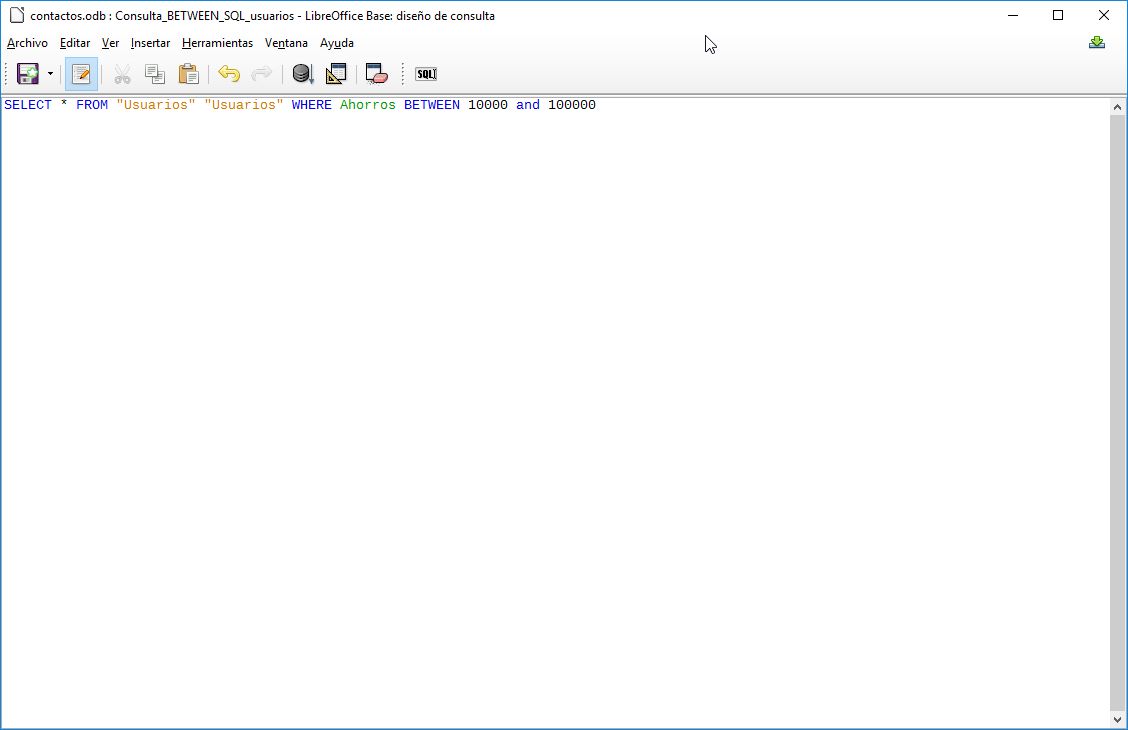Click the scrollbar down arrow
Screen dimensions: 1128x730
(1118, 718)
